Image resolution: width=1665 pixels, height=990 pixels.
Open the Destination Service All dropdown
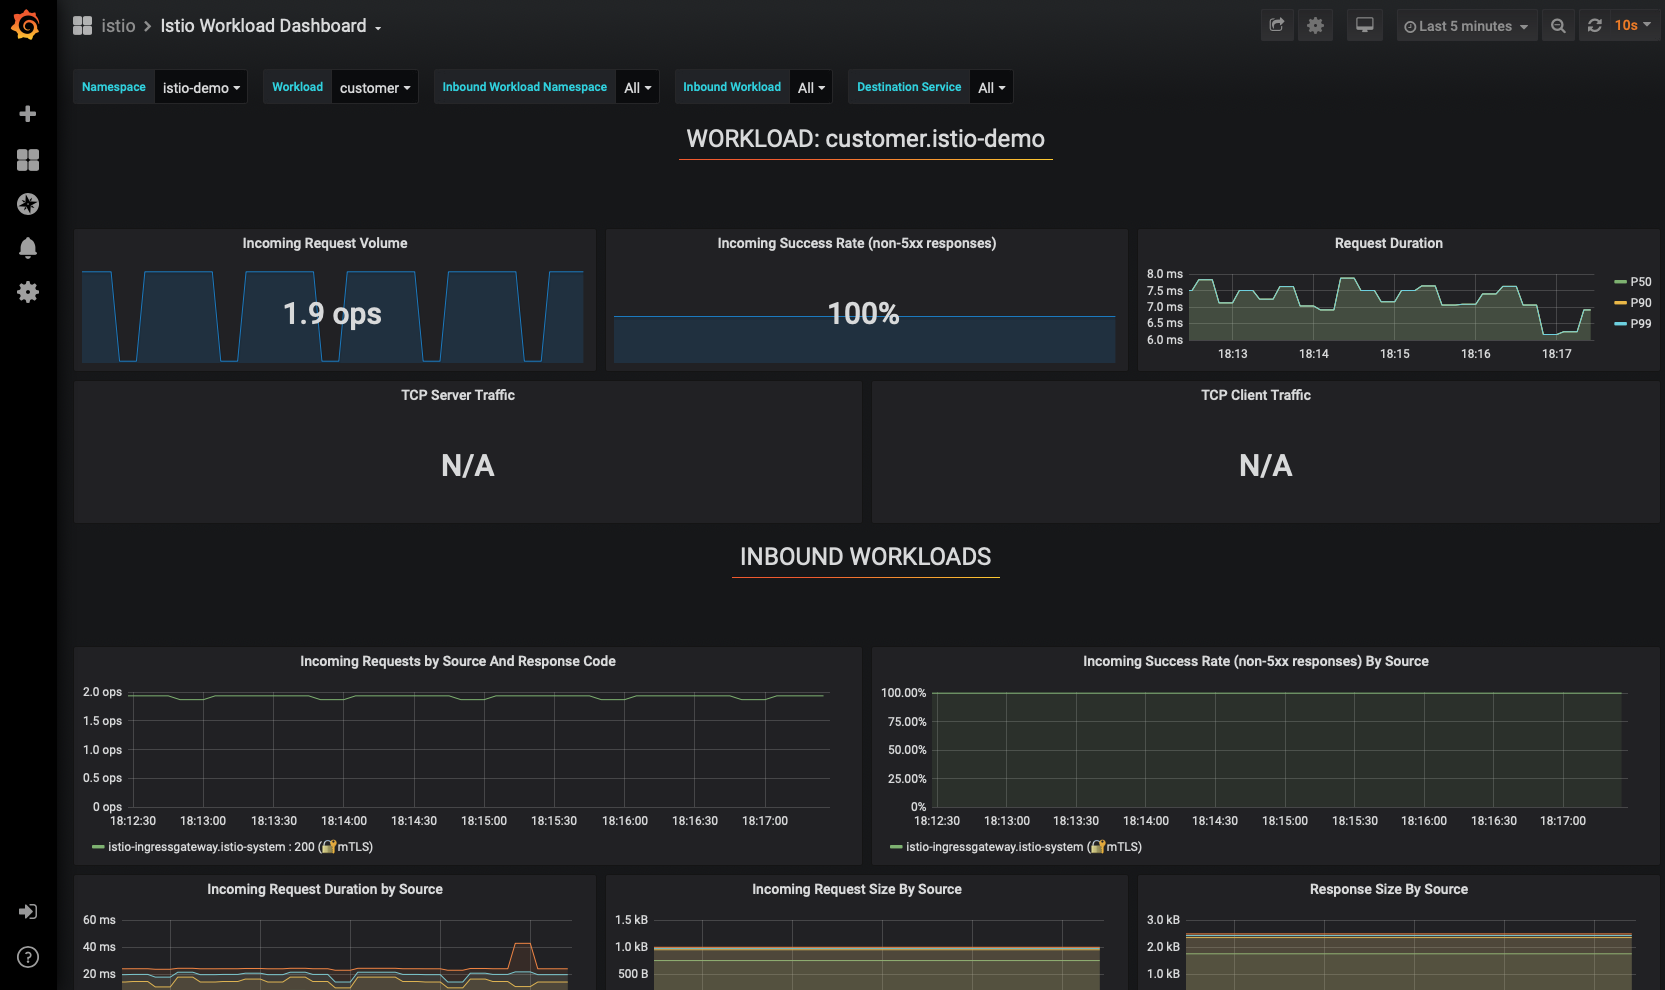991,87
